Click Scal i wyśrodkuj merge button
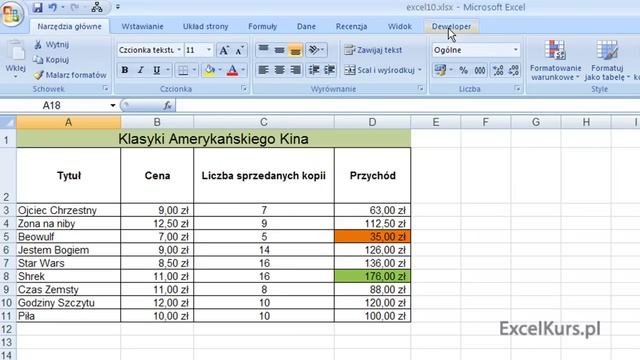 [x=379, y=70]
